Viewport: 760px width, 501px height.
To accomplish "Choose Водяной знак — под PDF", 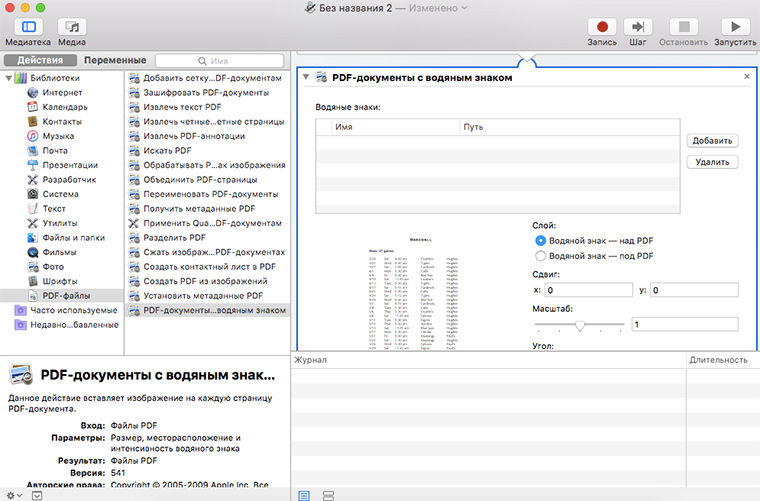I will 540,256.
